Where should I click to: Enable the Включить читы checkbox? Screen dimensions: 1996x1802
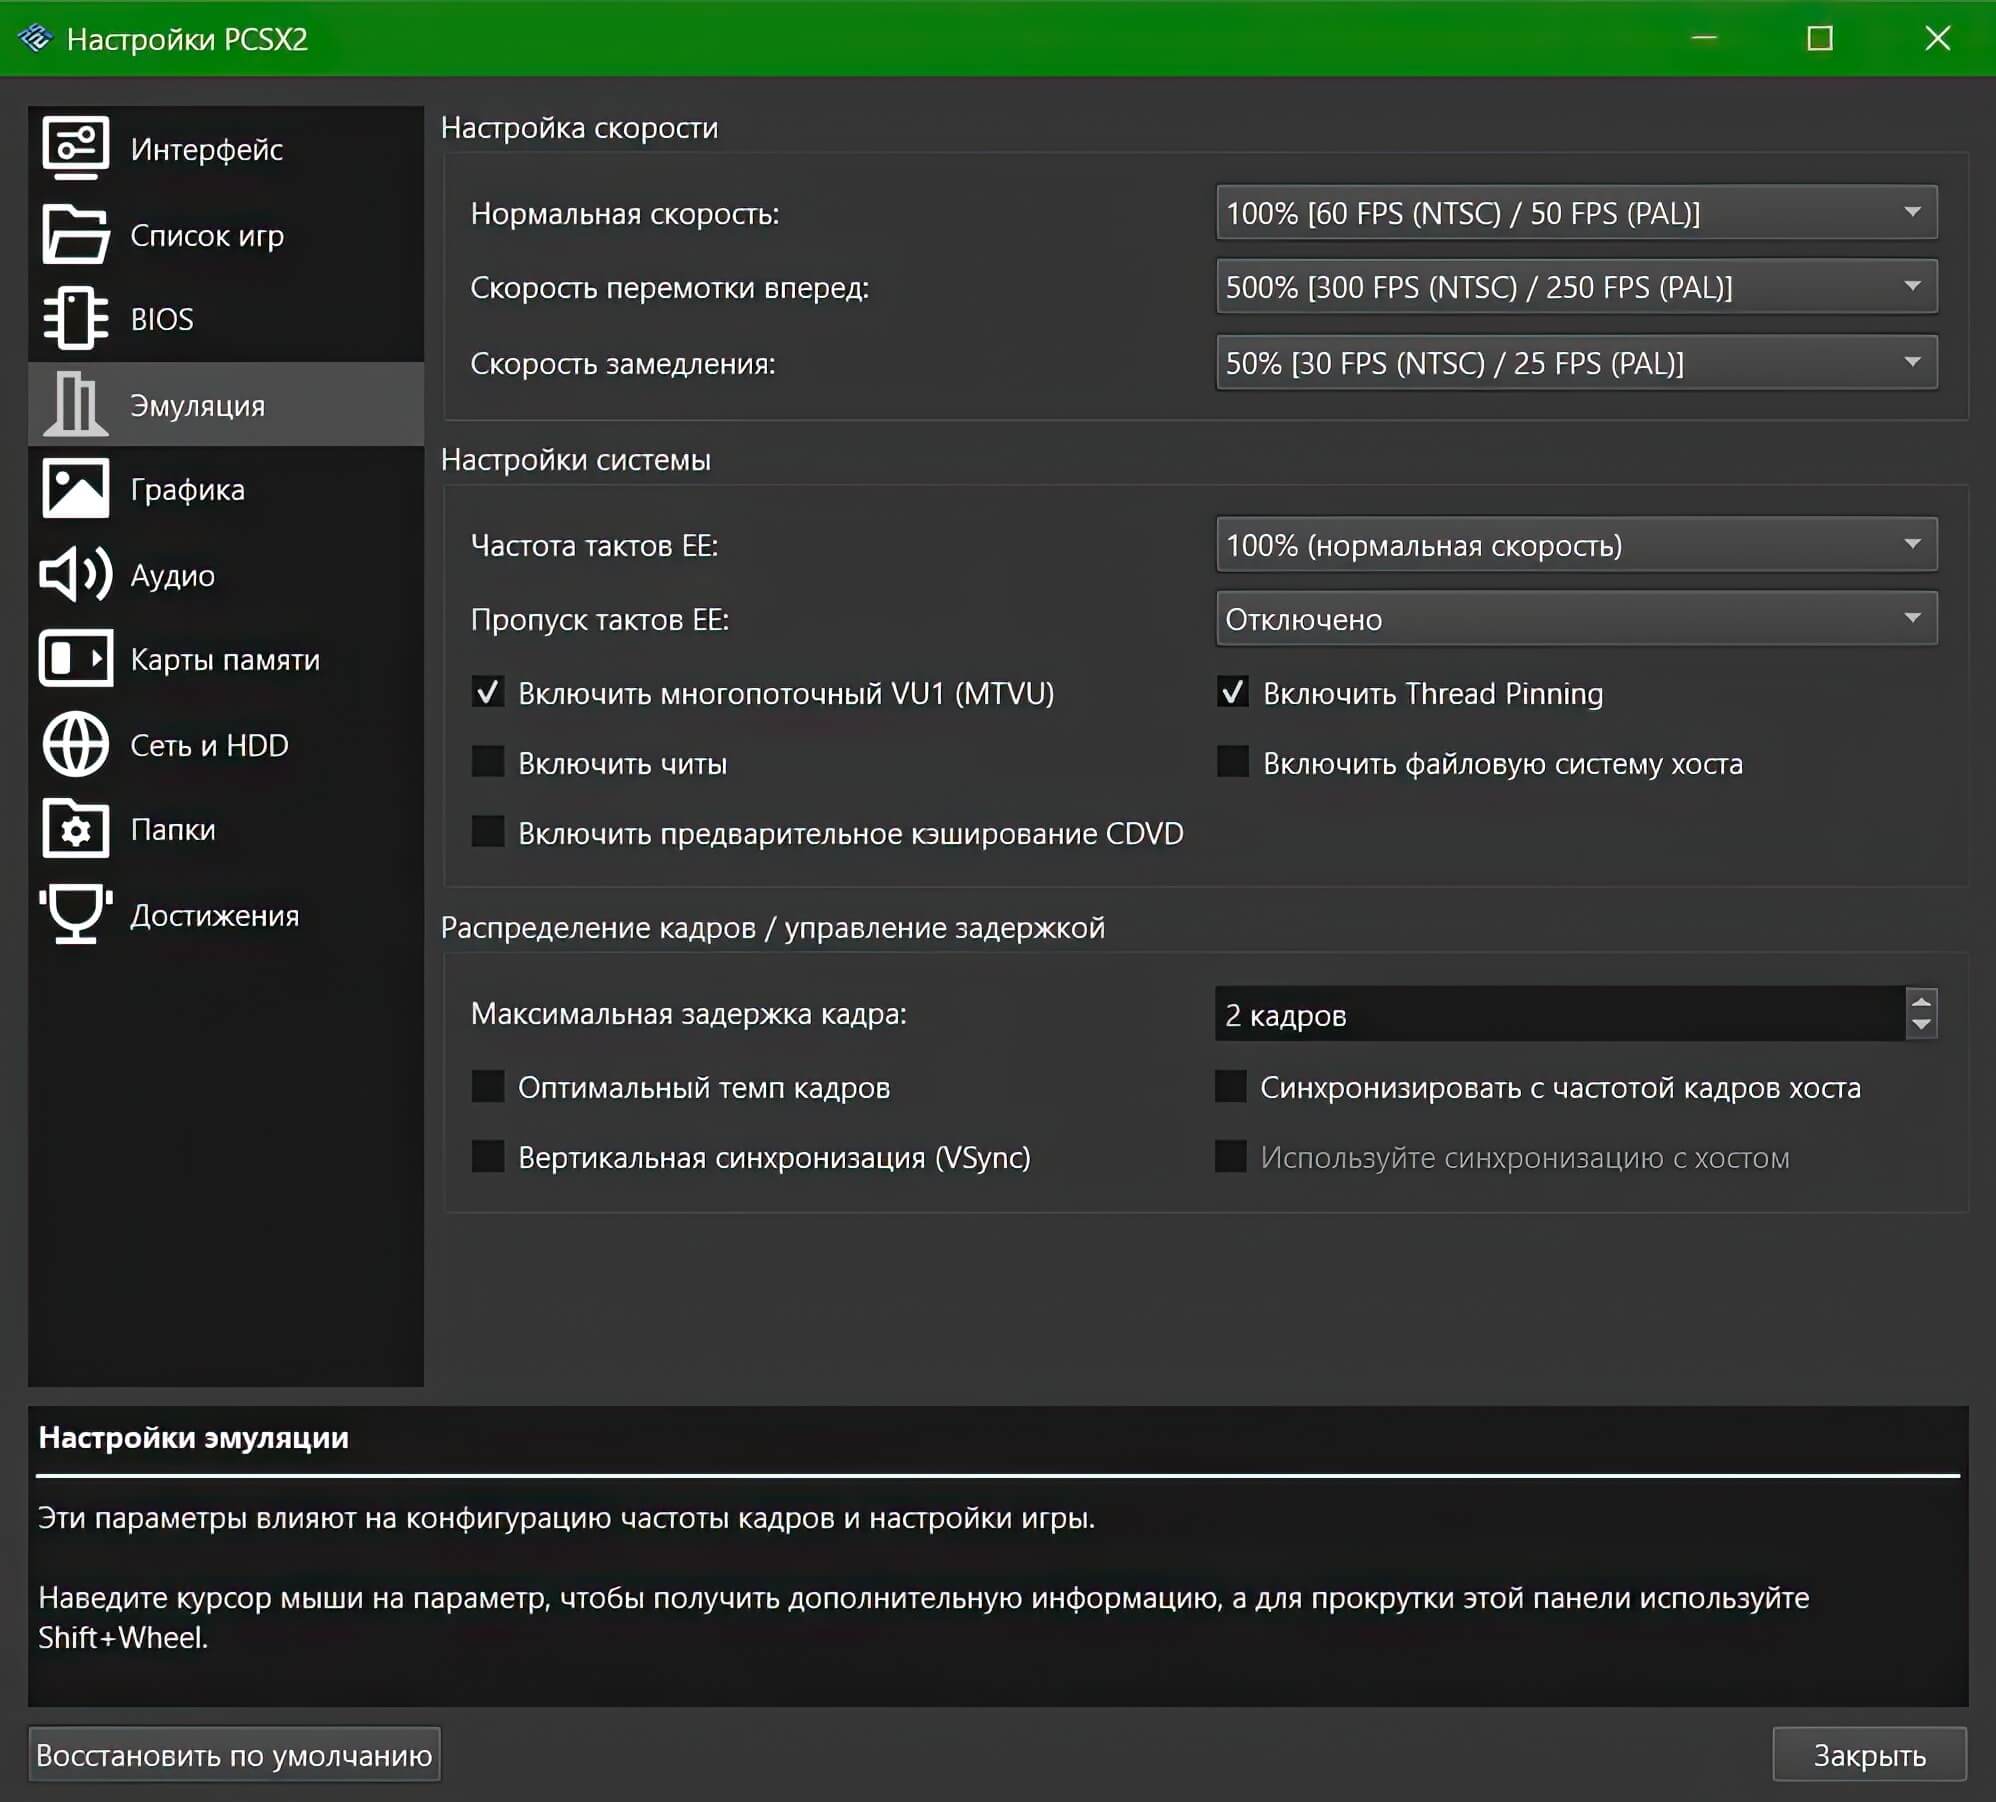pos(488,763)
